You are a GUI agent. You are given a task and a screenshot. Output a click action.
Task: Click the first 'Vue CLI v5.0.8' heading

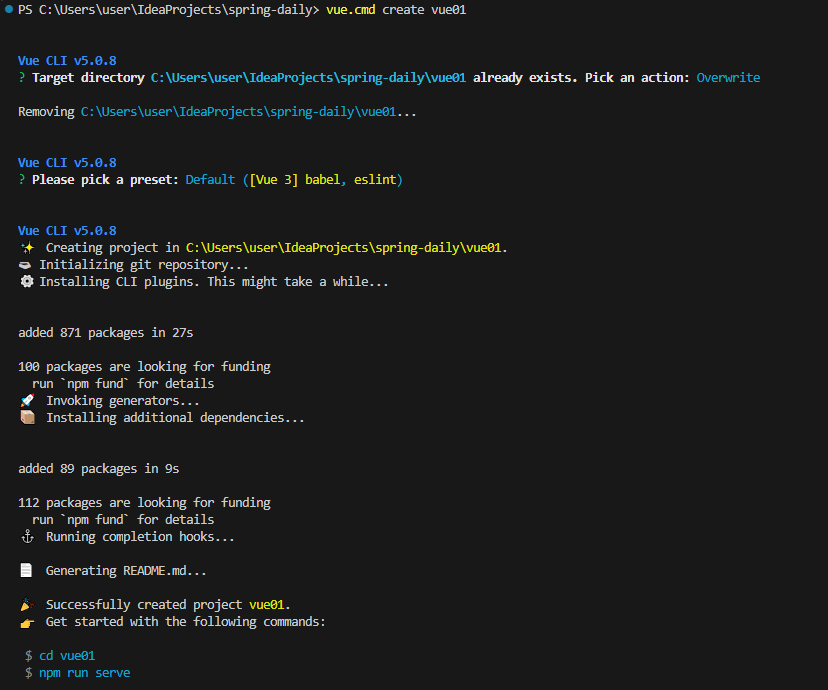67,61
